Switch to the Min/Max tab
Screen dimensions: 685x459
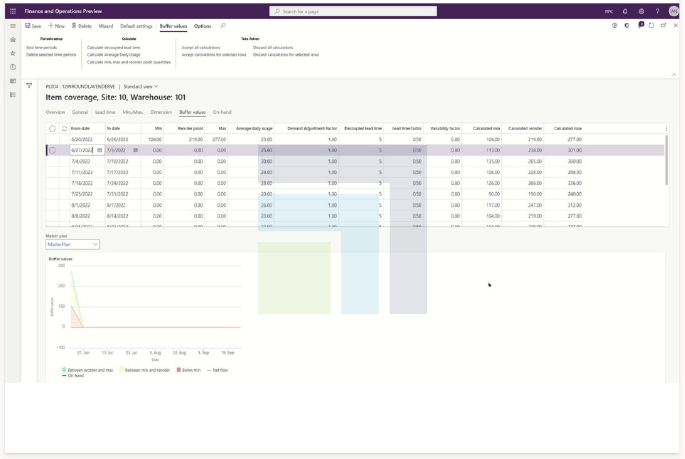point(133,112)
